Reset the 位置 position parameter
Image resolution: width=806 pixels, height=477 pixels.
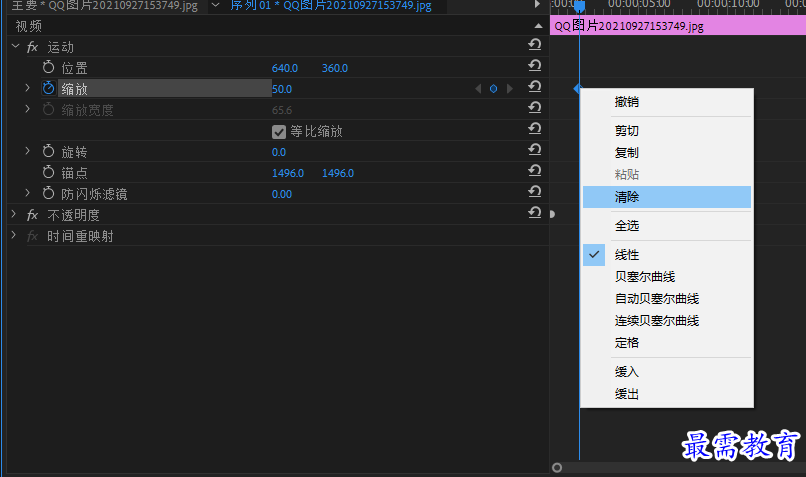[x=535, y=66]
